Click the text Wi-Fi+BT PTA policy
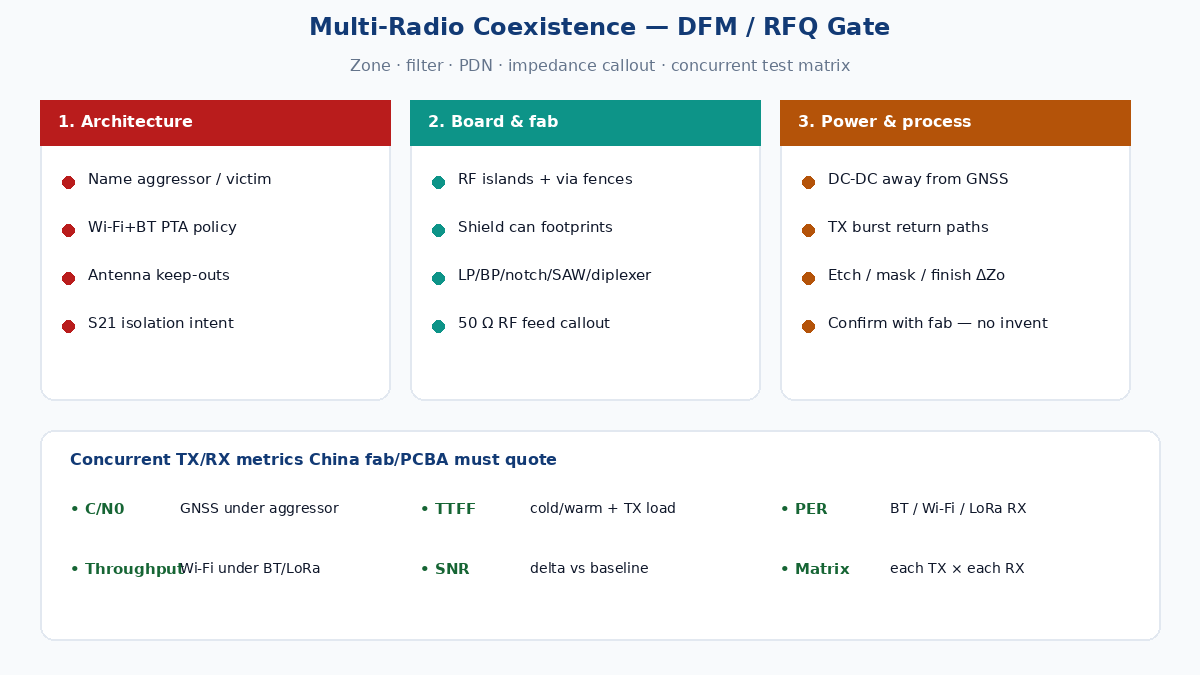Screen dimensions: 1200x675 [x=162, y=228]
